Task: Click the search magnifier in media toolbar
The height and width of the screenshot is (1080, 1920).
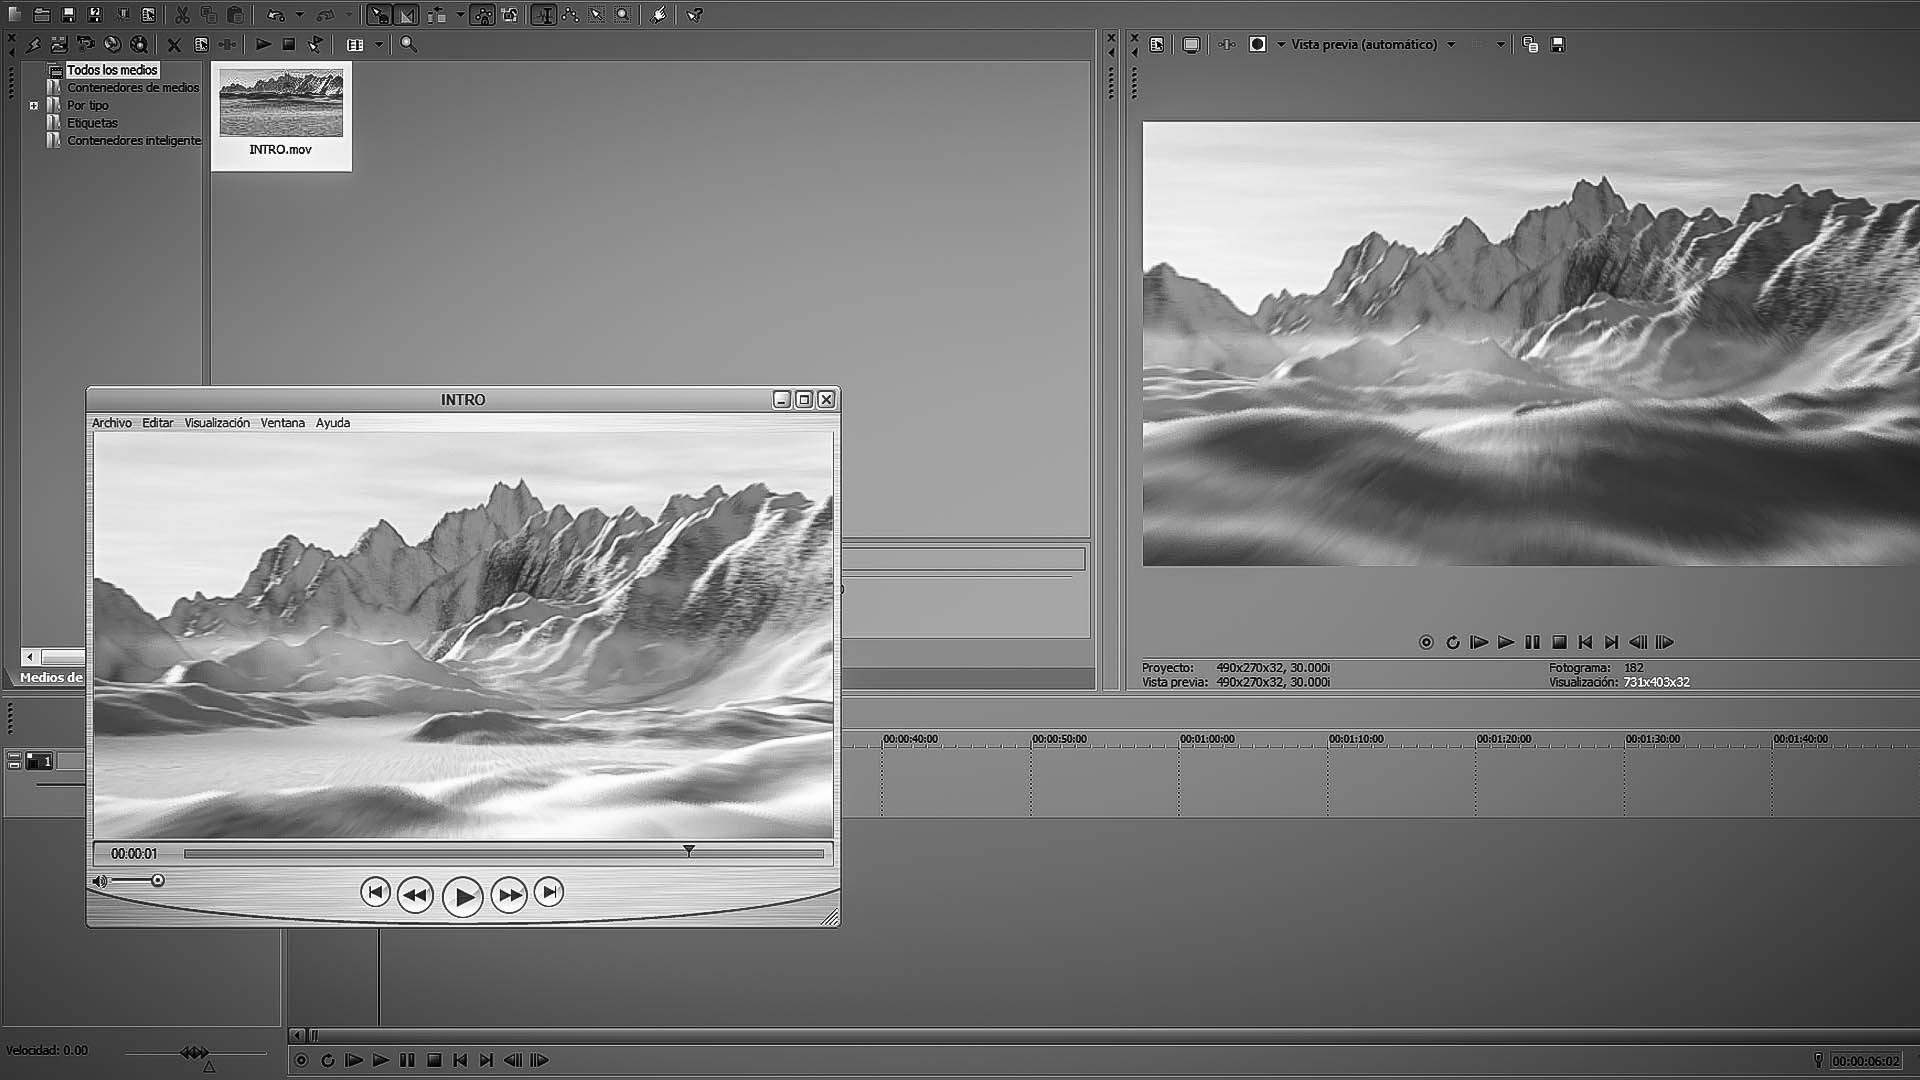Action: 408,44
